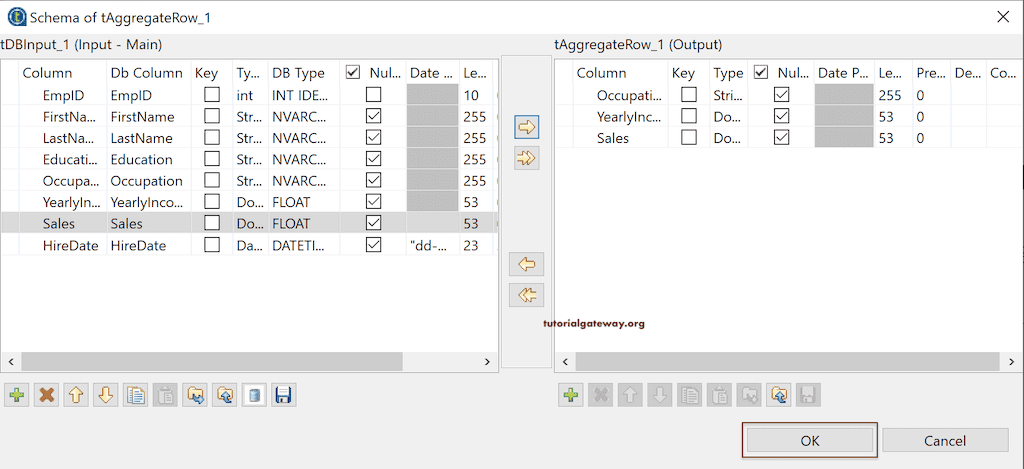This screenshot has width=1024, height=469.
Task: Move selected input column down
Action: click(106, 395)
